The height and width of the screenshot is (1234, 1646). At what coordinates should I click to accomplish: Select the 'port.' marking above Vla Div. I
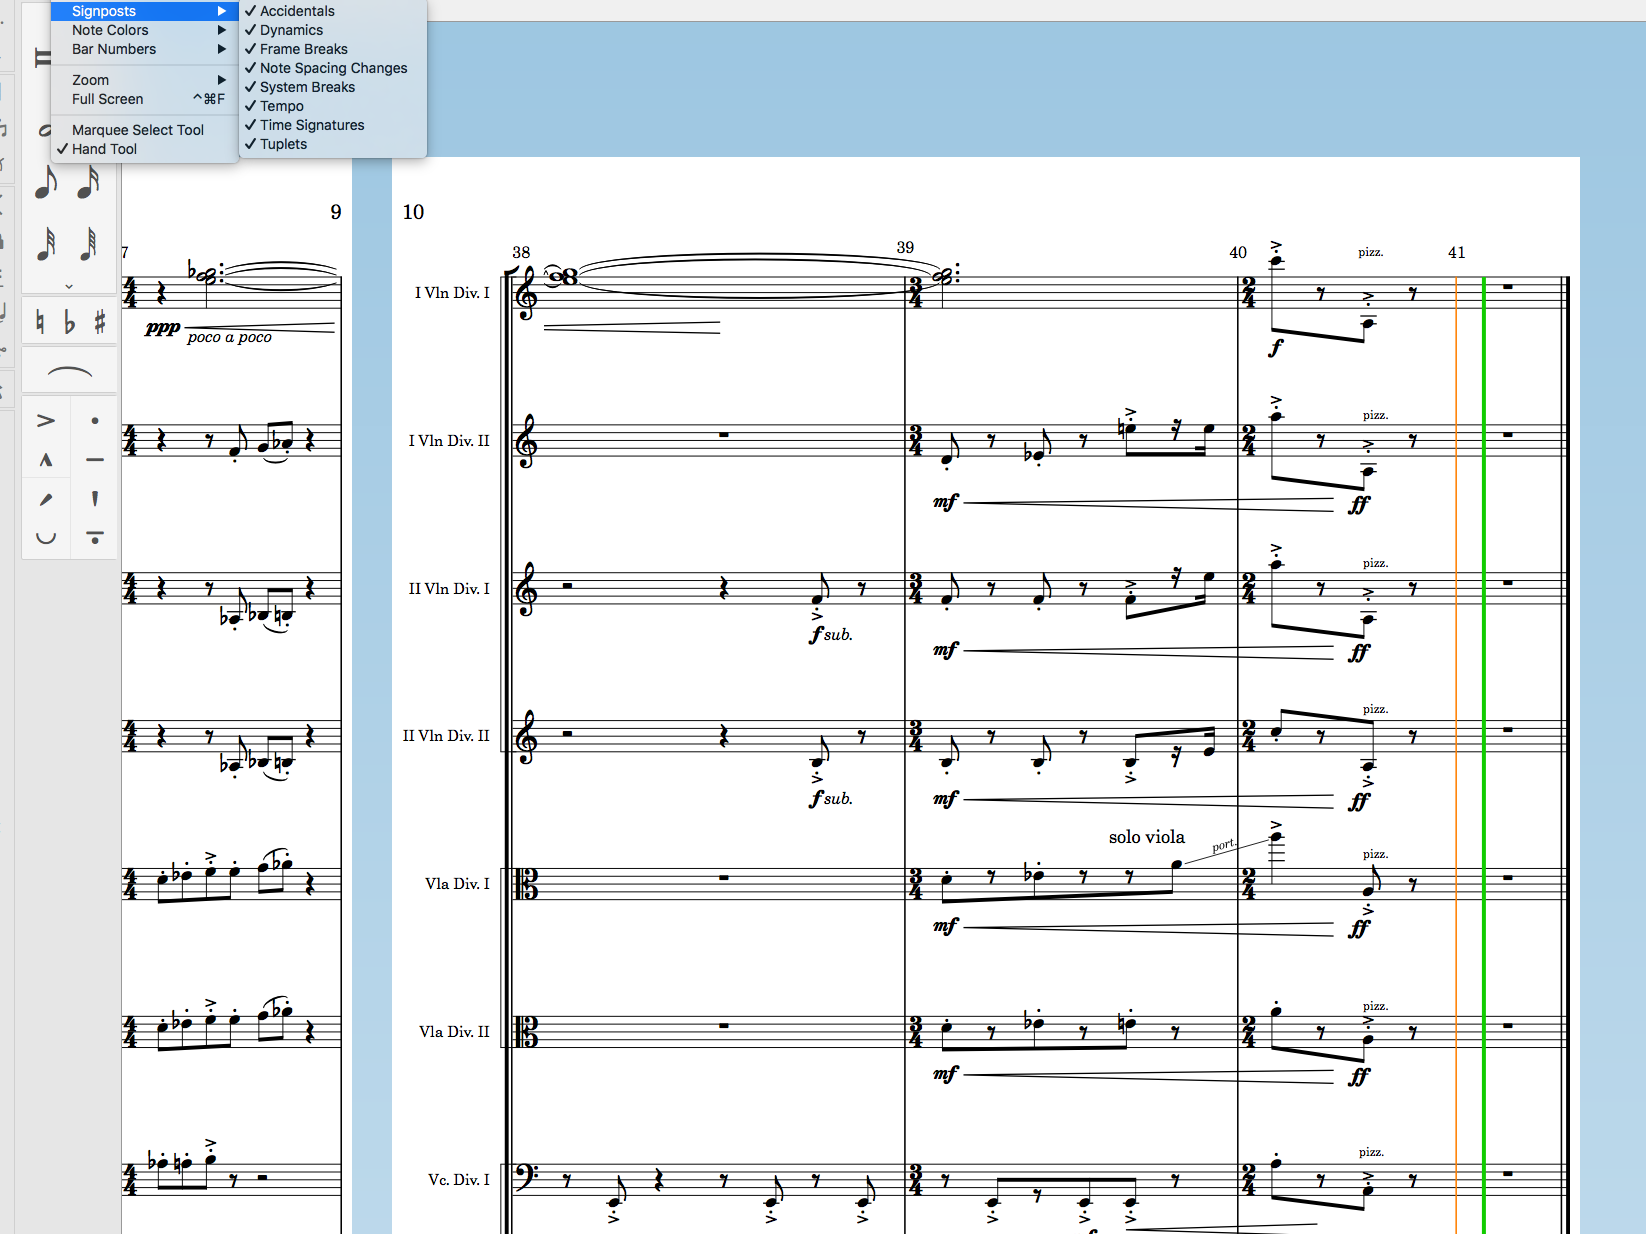[1224, 845]
